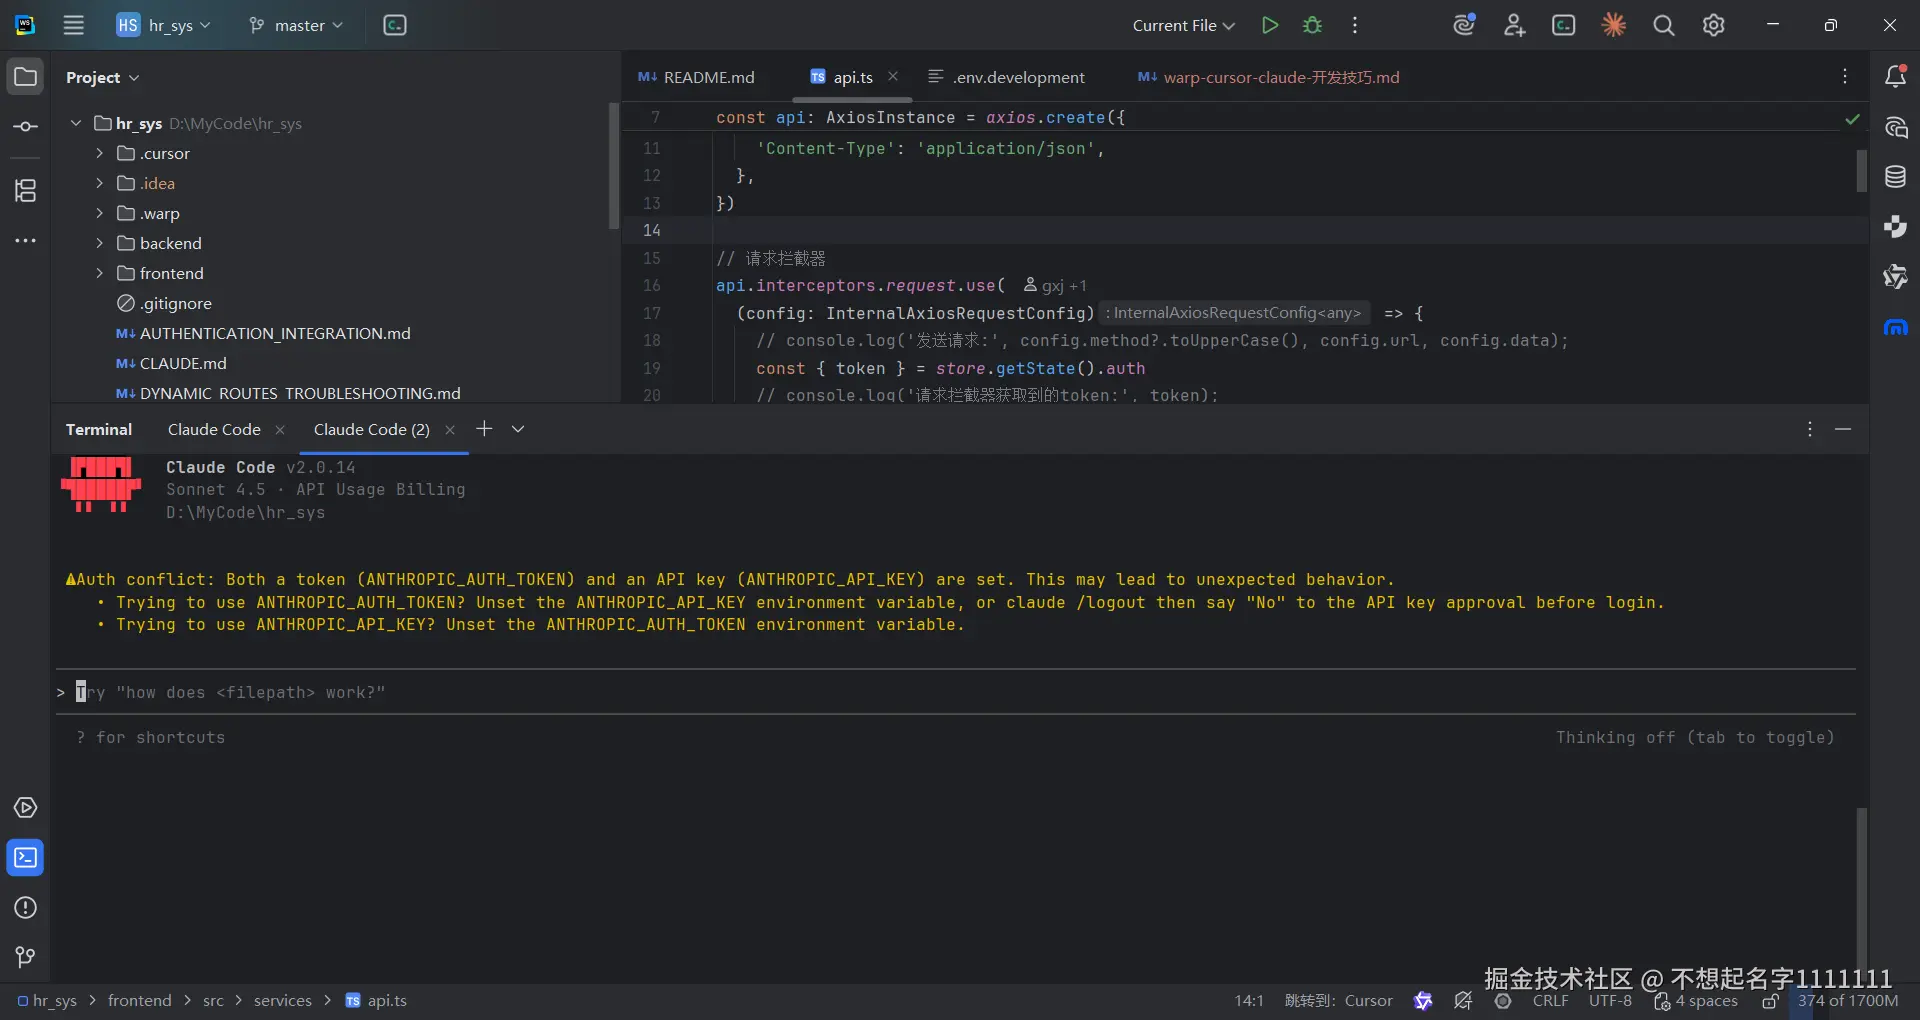Screen dimensions: 1920x1020
Task: Click the Run green play icon
Action: [1269, 26]
